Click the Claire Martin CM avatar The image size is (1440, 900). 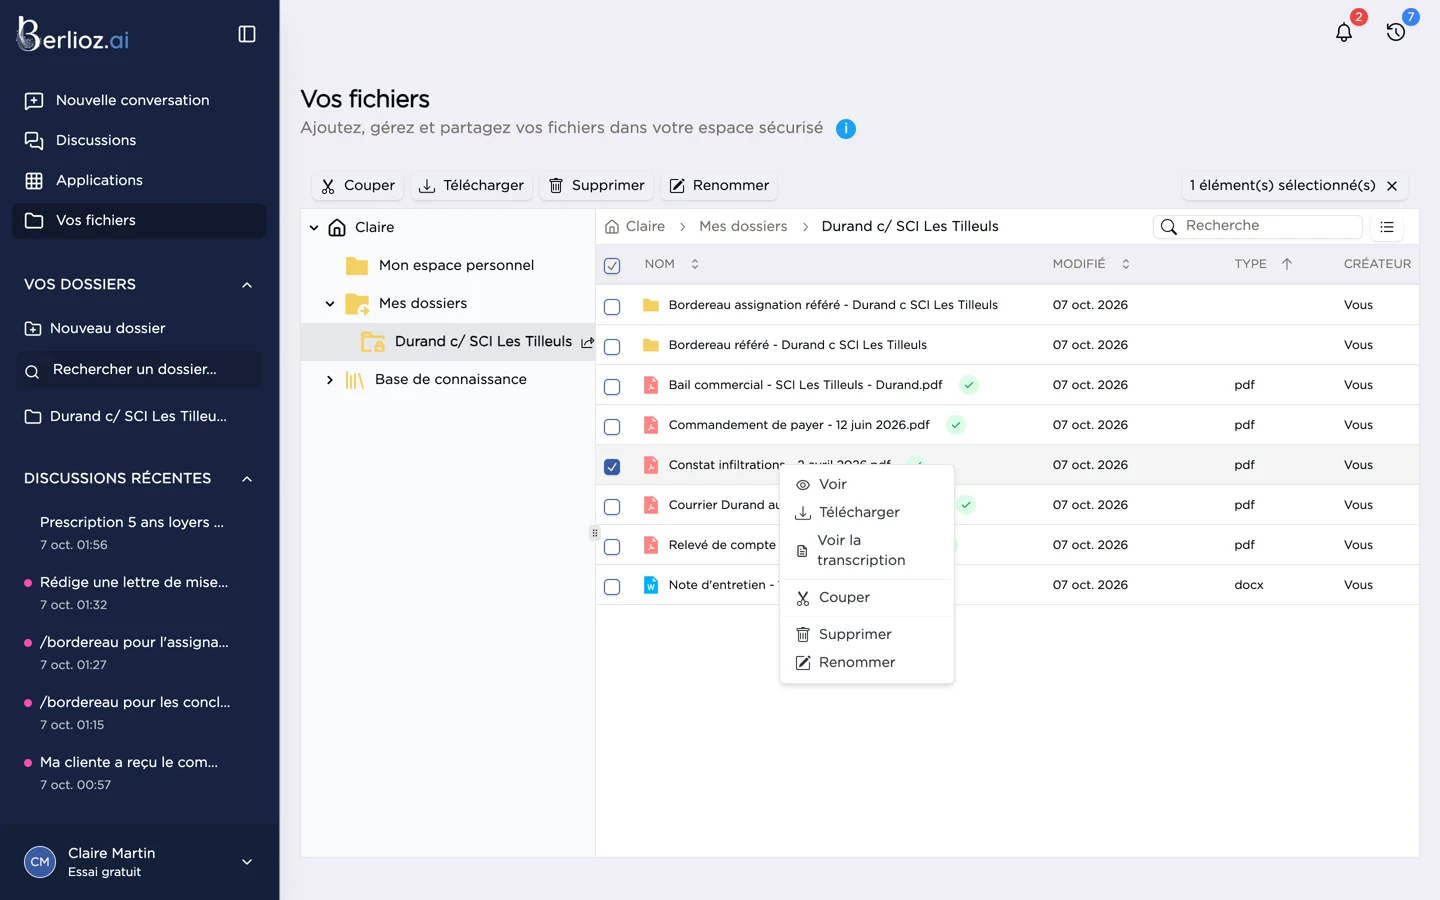click(x=40, y=861)
